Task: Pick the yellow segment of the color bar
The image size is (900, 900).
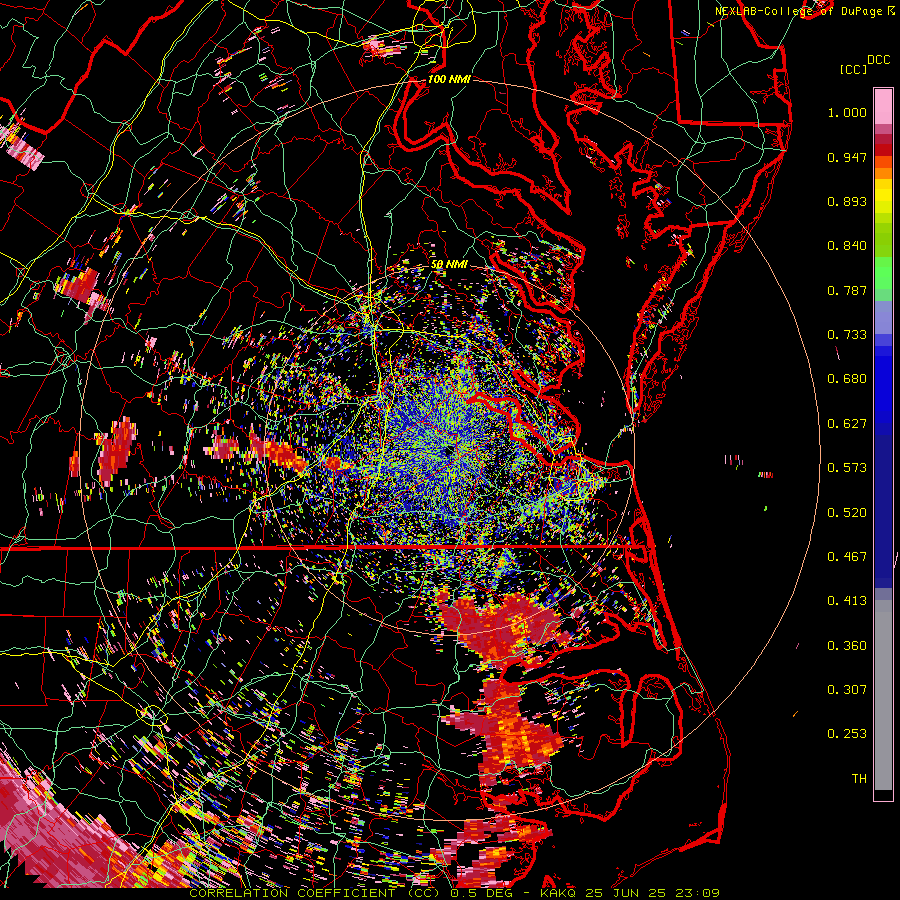Action: (883, 195)
